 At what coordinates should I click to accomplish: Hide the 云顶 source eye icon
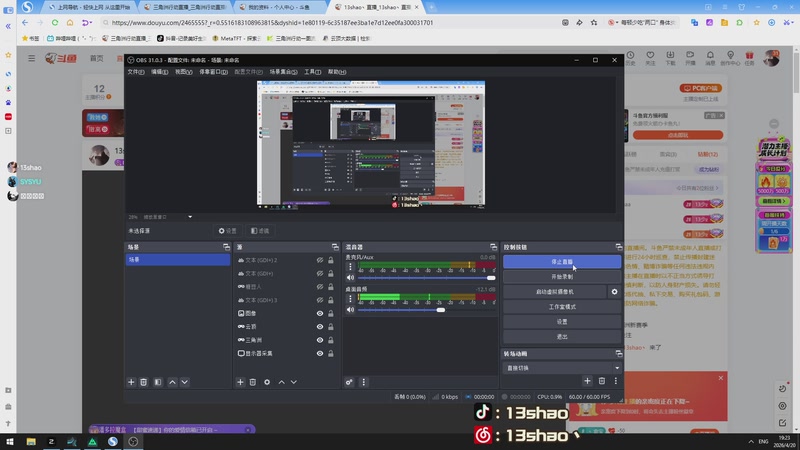(x=320, y=327)
